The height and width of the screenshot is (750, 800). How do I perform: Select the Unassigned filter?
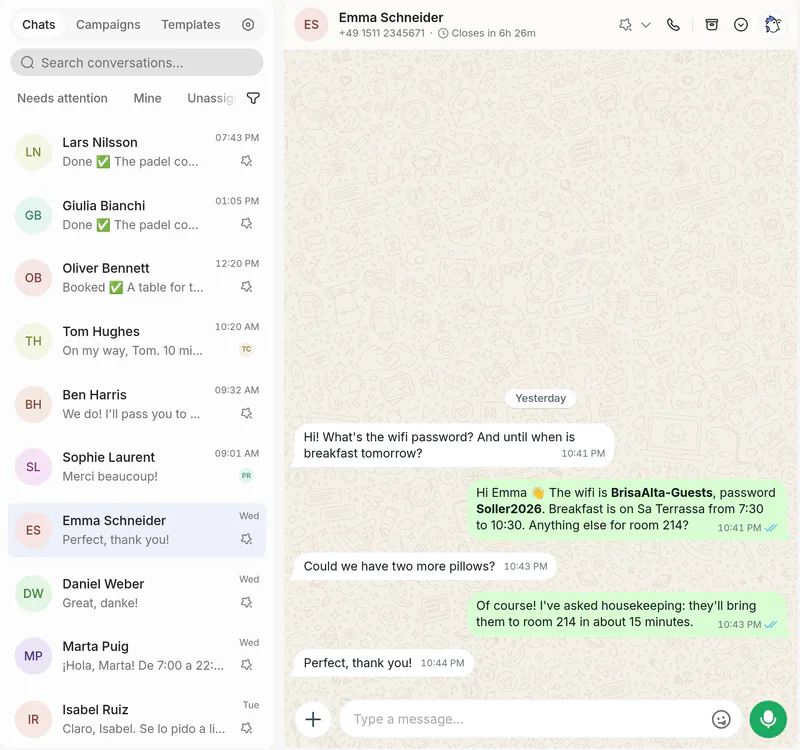(211, 98)
